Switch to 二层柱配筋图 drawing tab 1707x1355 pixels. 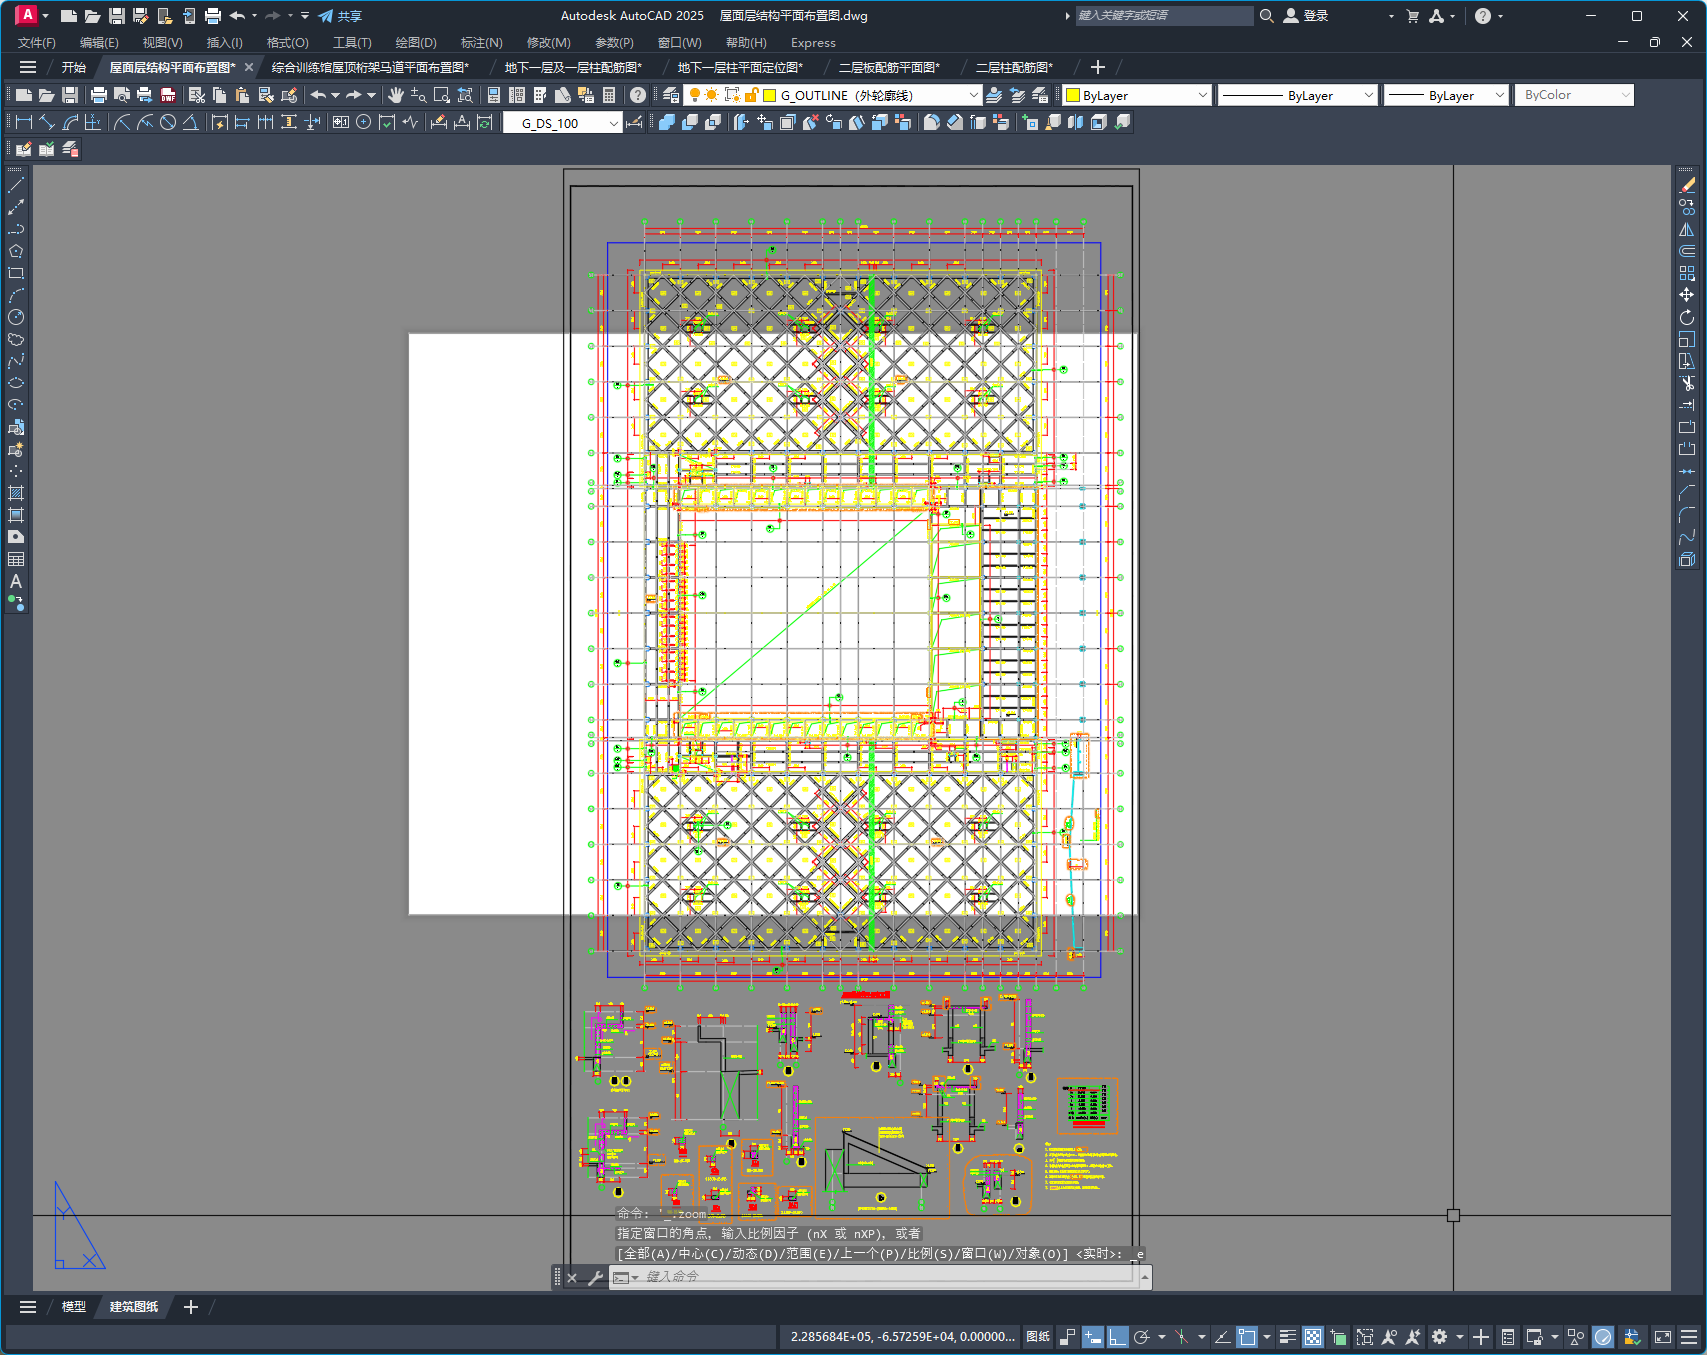click(1014, 67)
